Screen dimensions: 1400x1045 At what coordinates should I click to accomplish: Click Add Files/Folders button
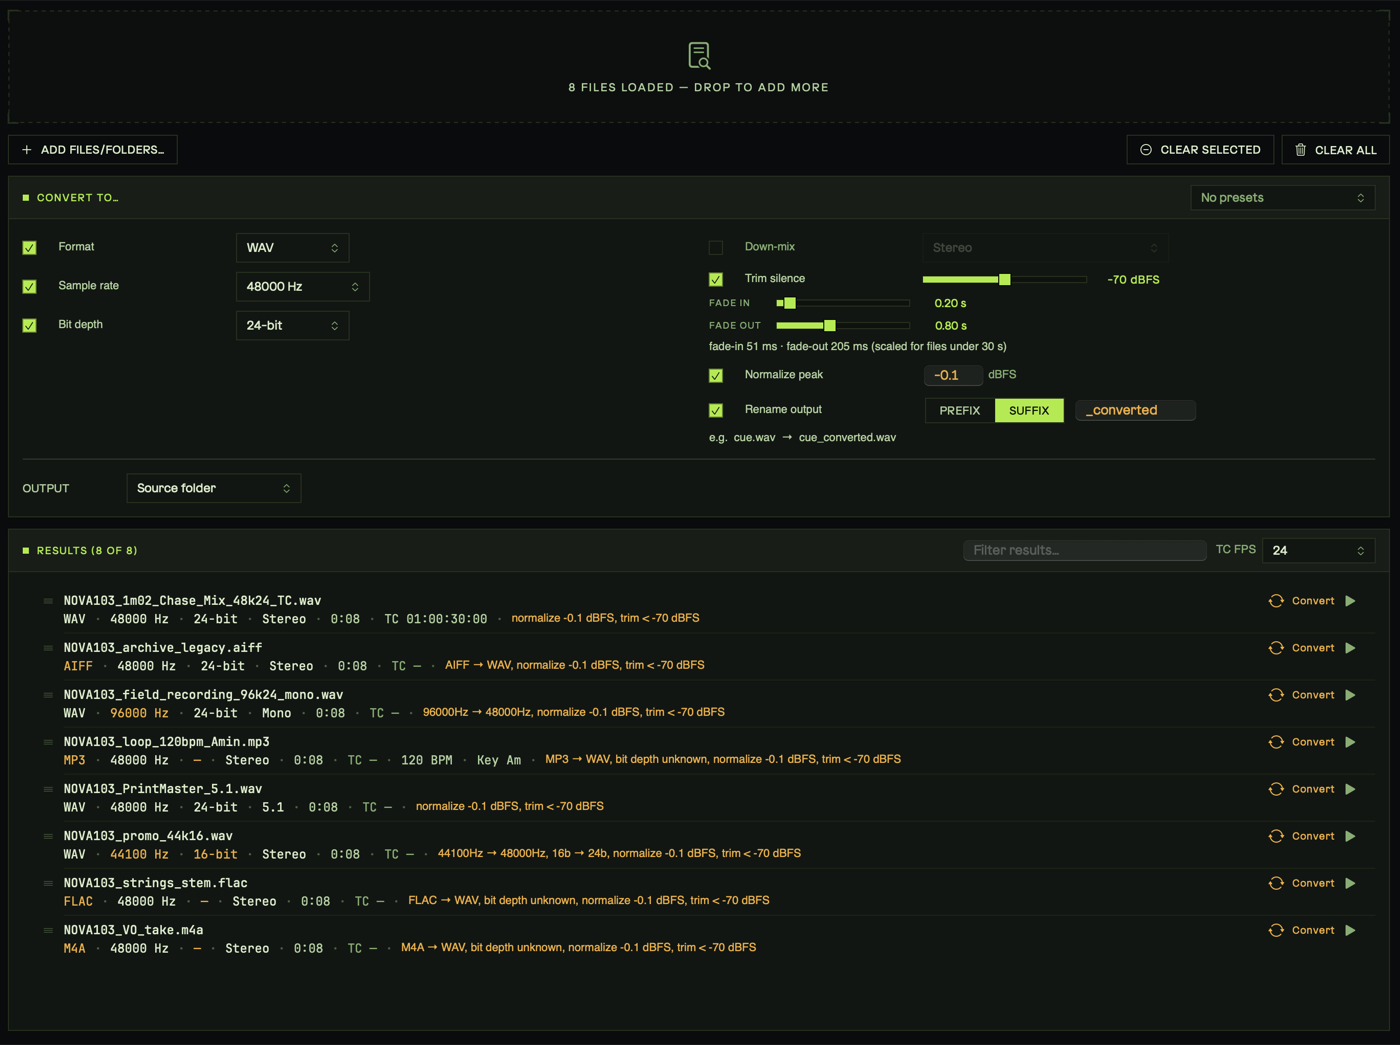pos(93,150)
